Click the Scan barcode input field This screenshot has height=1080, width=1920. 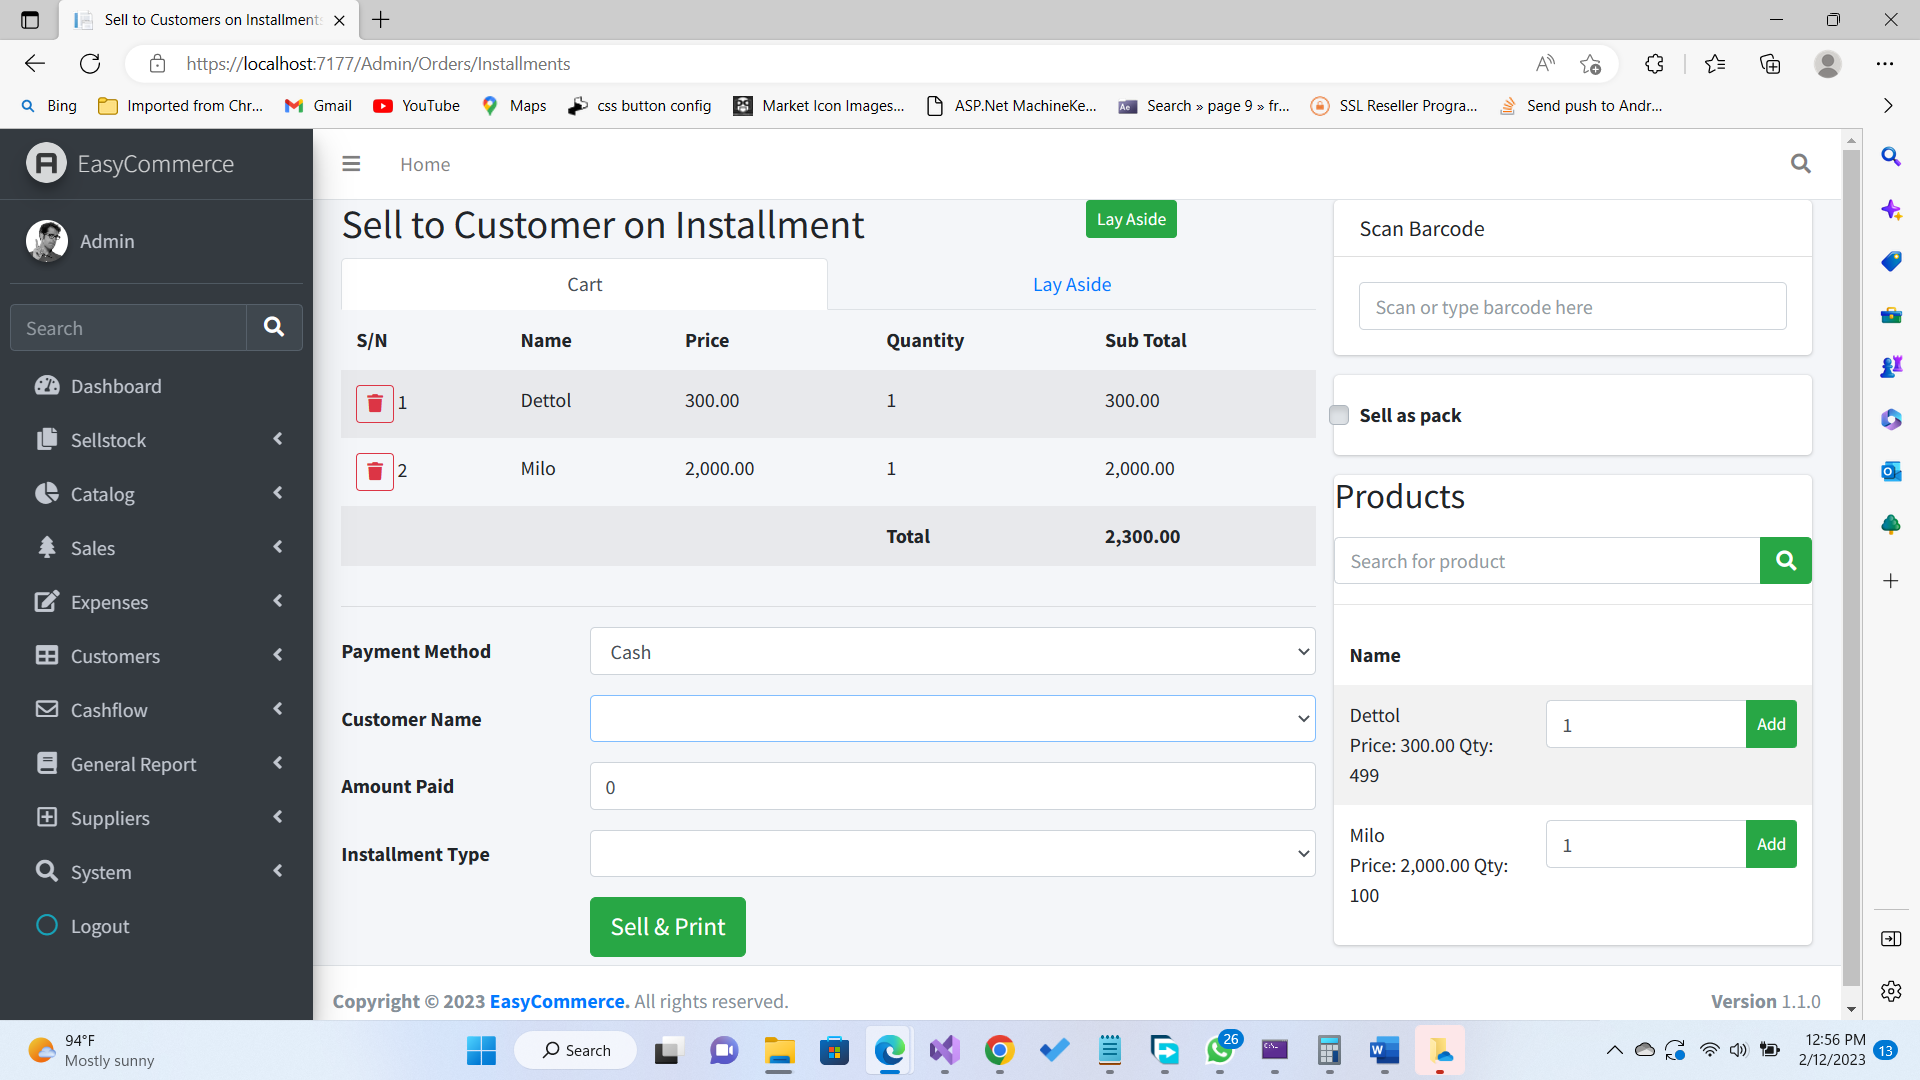pyautogui.click(x=1571, y=307)
